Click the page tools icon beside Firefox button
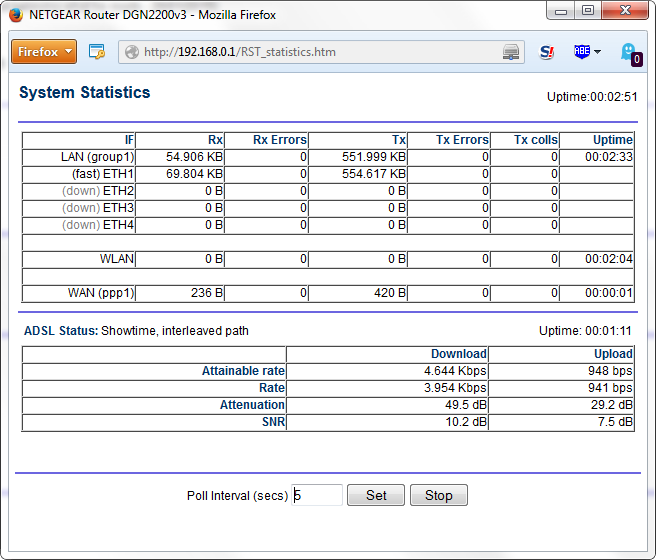 [x=97, y=52]
